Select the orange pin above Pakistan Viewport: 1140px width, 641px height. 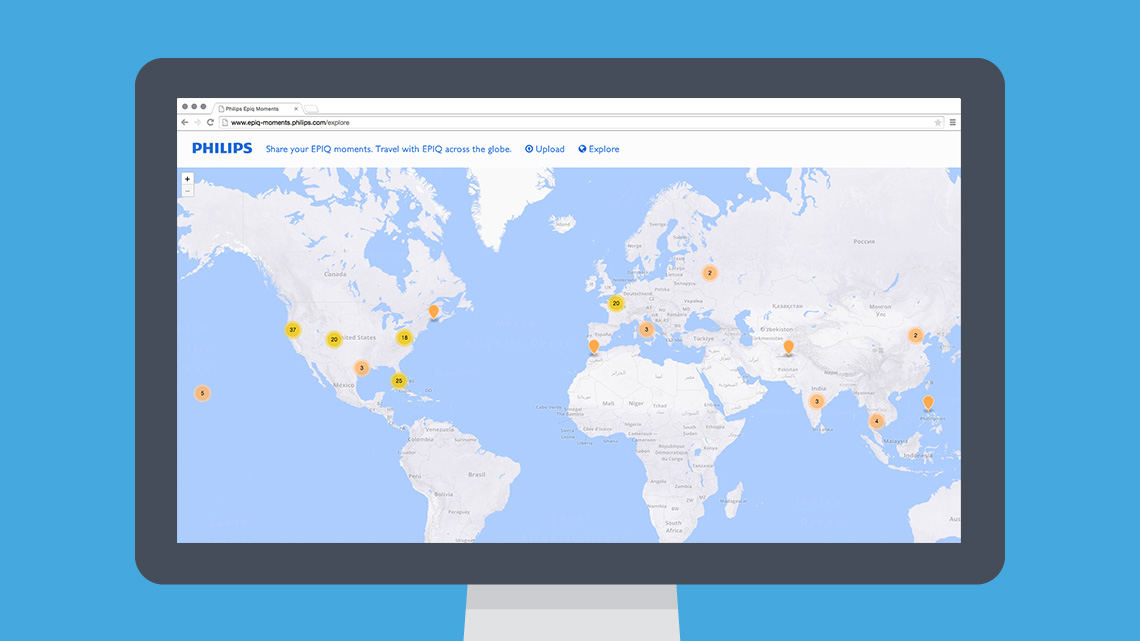(x=788, y=347)
